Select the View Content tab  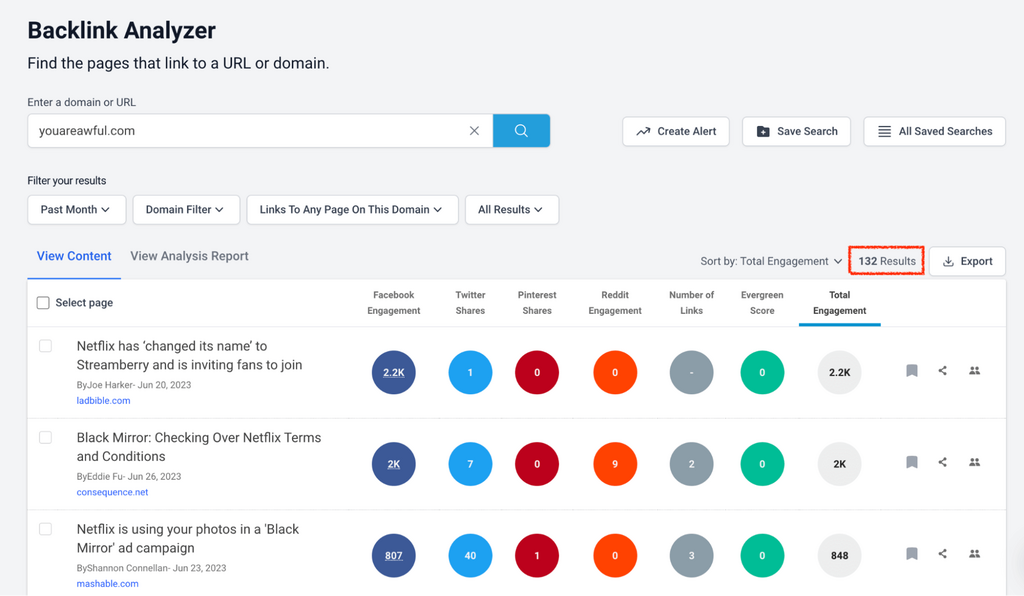tap(74, 256)
